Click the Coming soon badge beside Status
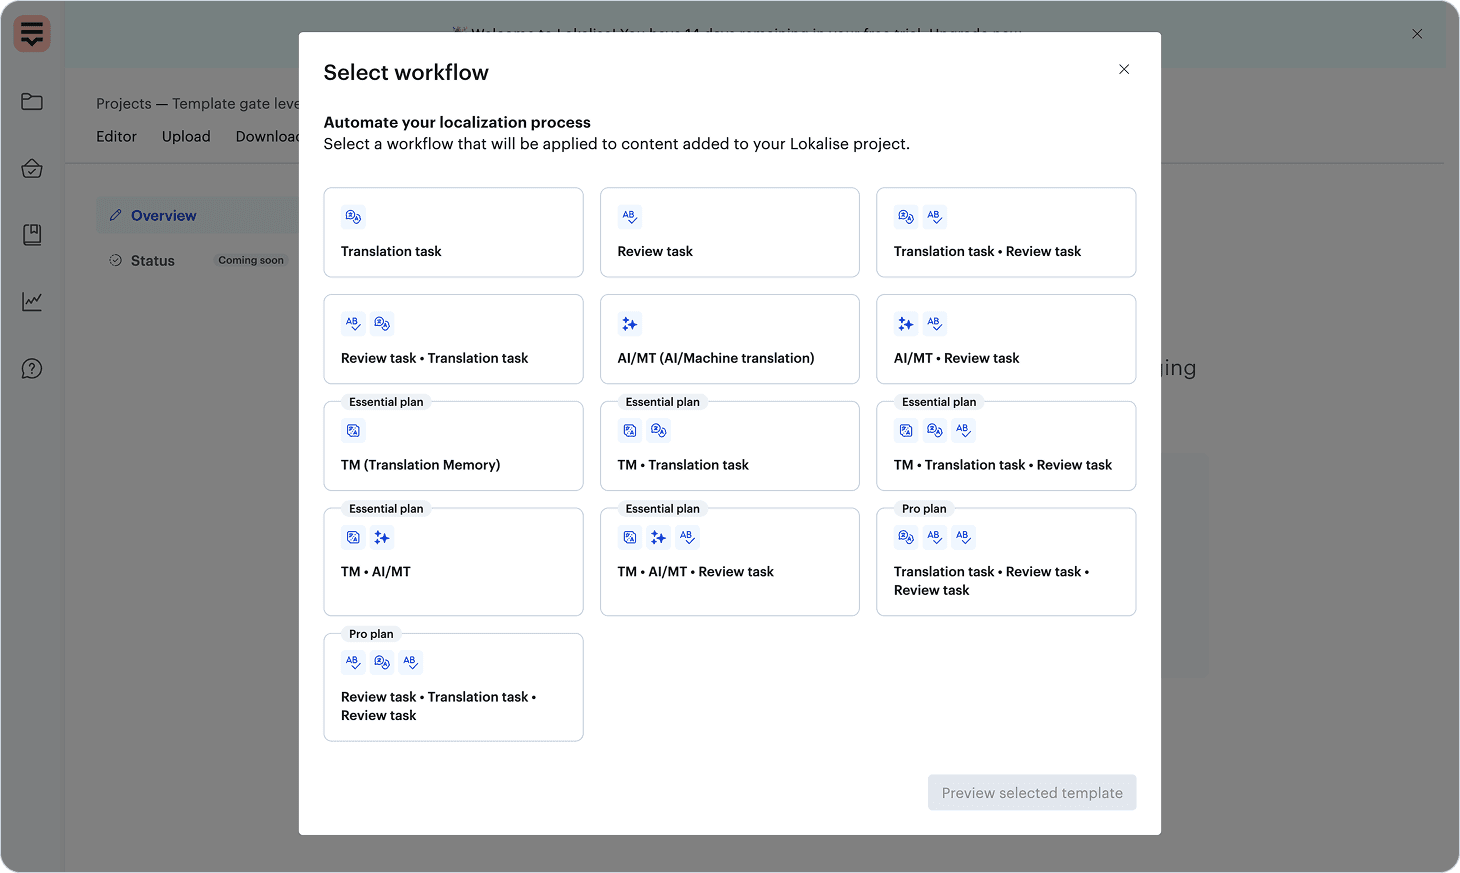This screenshot has width=1460, height=873. click(x=251, y=260)
